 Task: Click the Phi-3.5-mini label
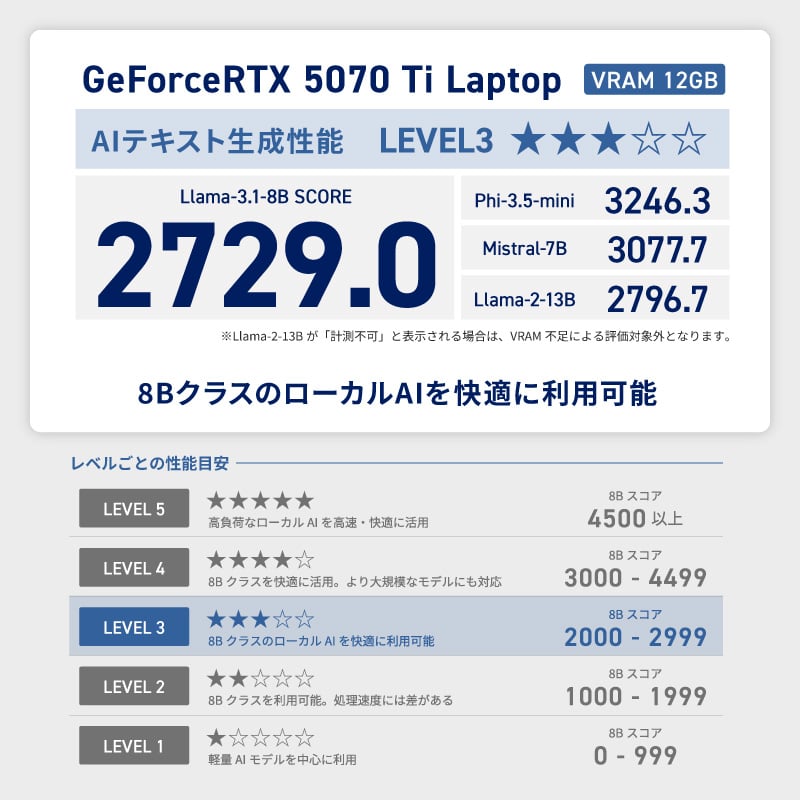coord(524,201)
